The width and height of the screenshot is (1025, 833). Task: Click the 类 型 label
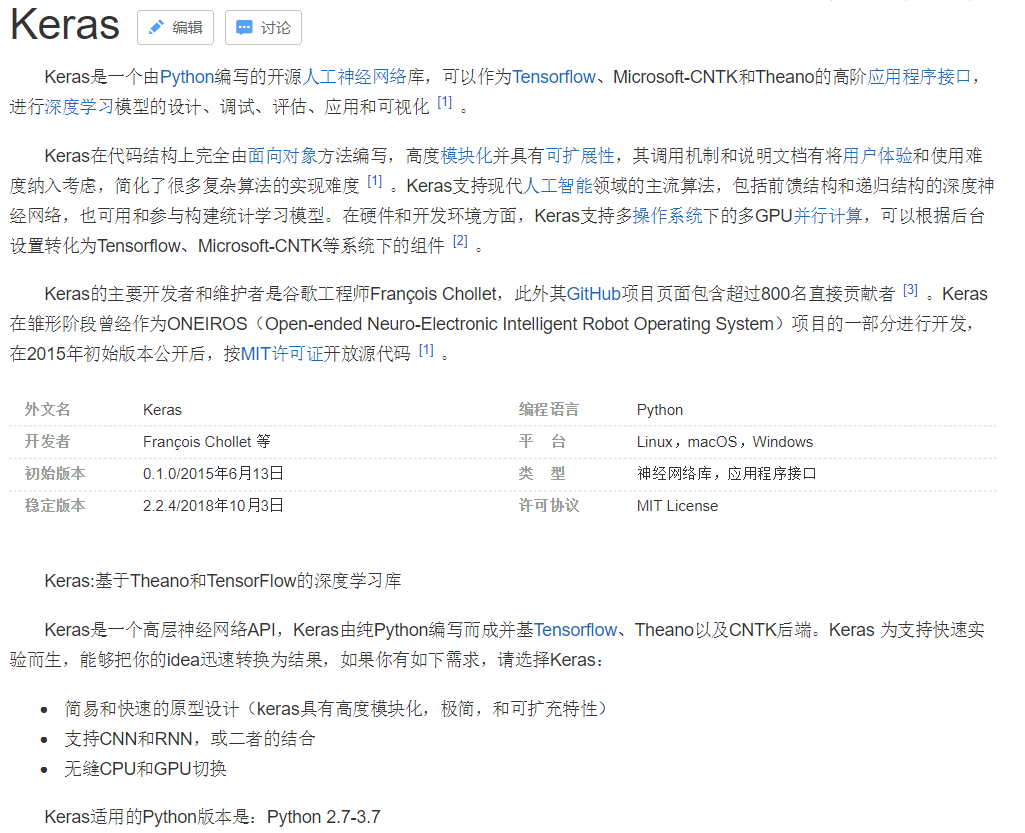542,473
